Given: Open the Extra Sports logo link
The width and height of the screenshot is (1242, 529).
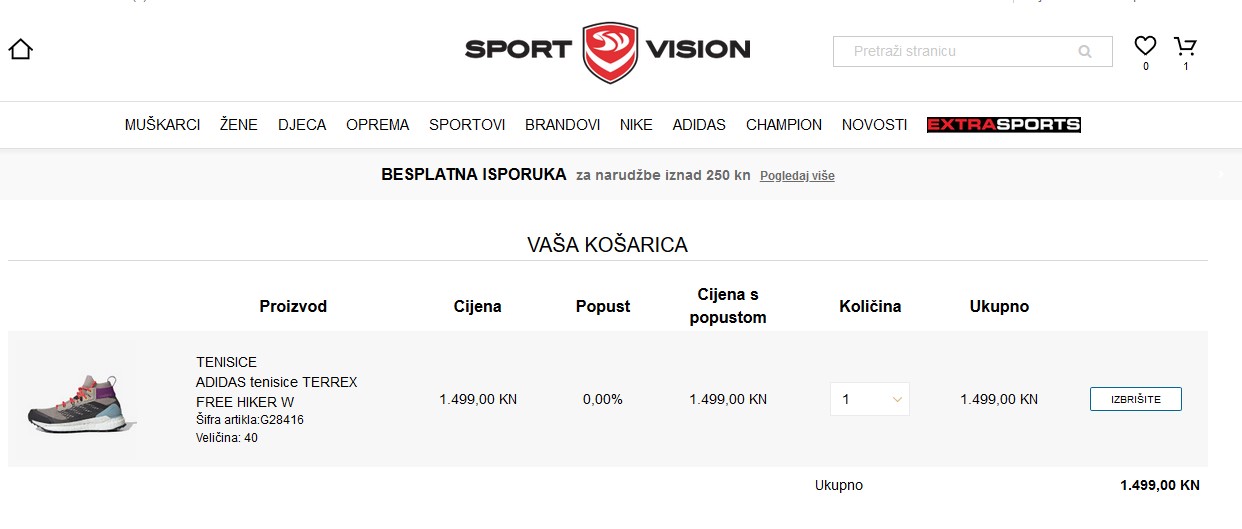Looking at the screenshot, I should [1004, 125].
